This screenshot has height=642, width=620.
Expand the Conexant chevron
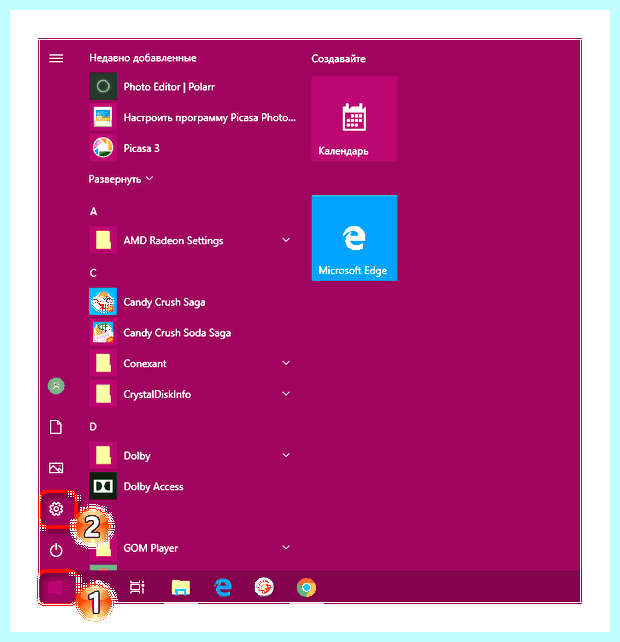[x=286, y=363]
